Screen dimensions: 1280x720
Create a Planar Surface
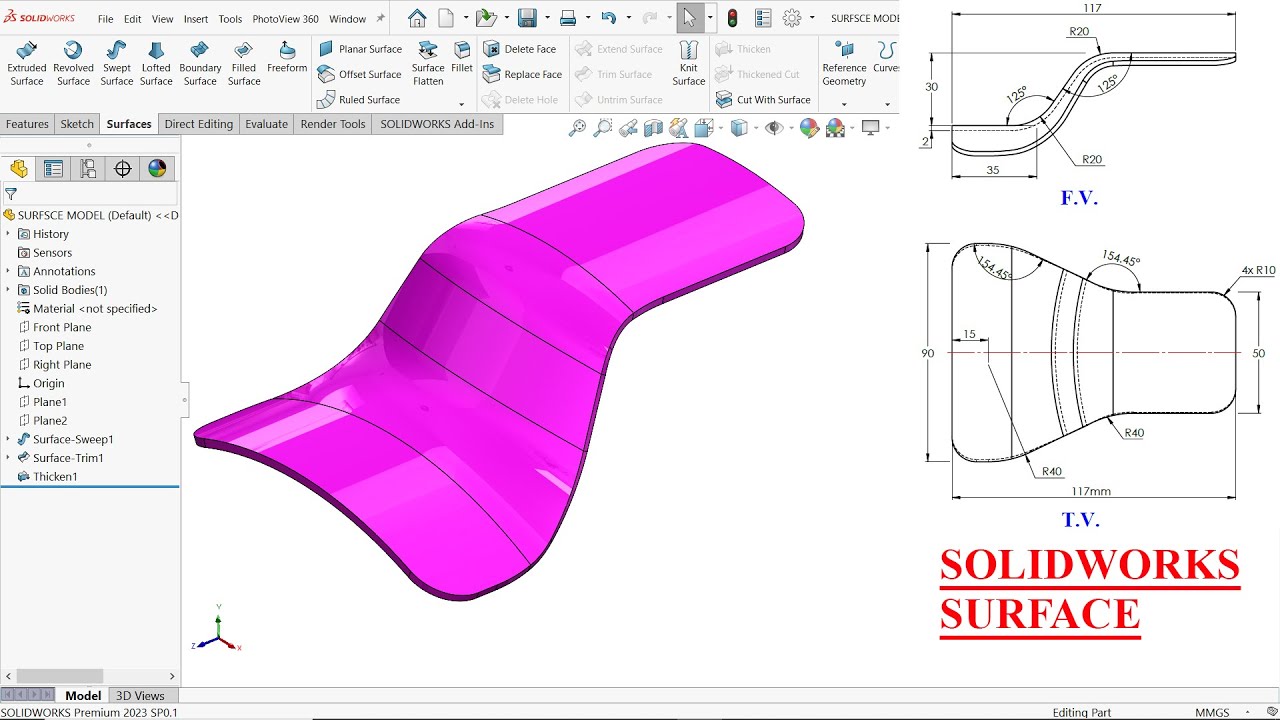click(360, 49)
